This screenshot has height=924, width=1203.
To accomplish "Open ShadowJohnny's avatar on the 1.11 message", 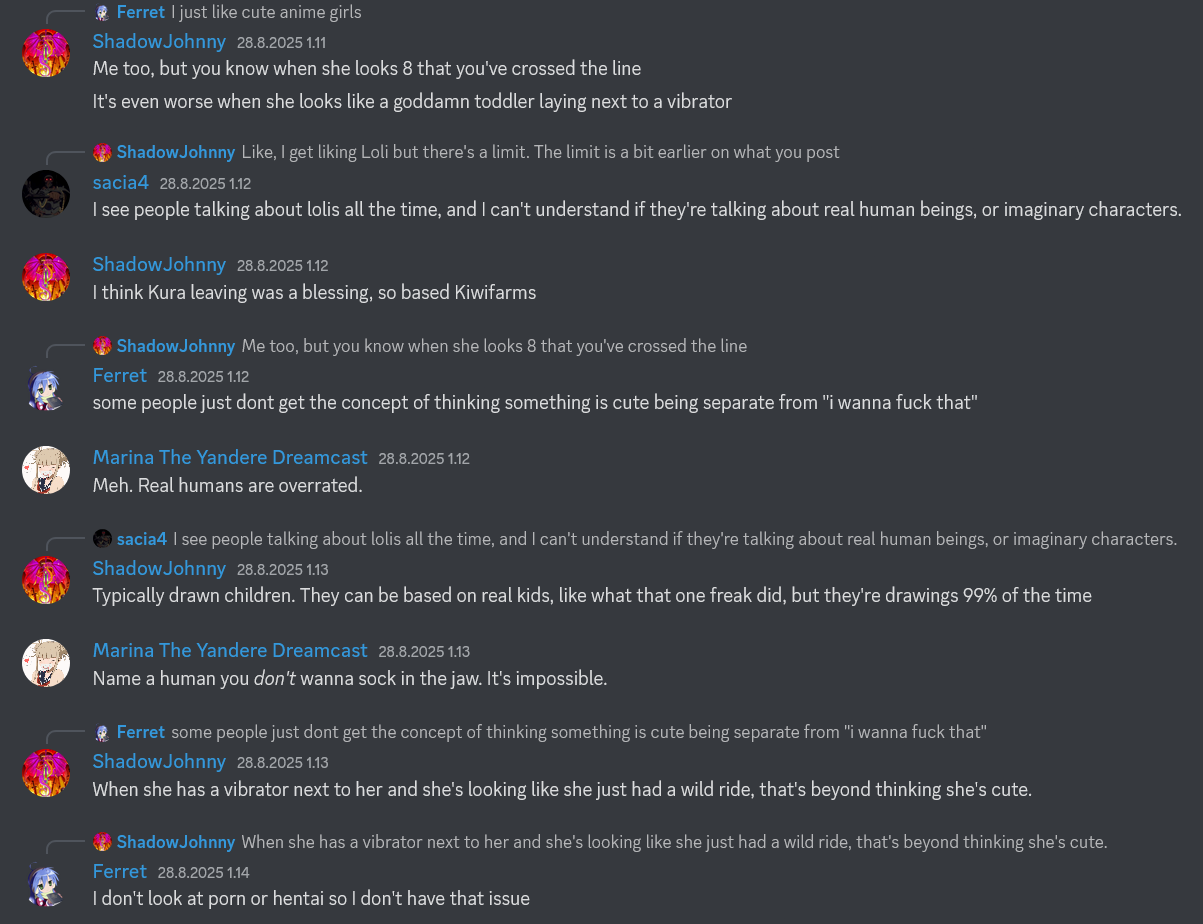I will (46, 53).
